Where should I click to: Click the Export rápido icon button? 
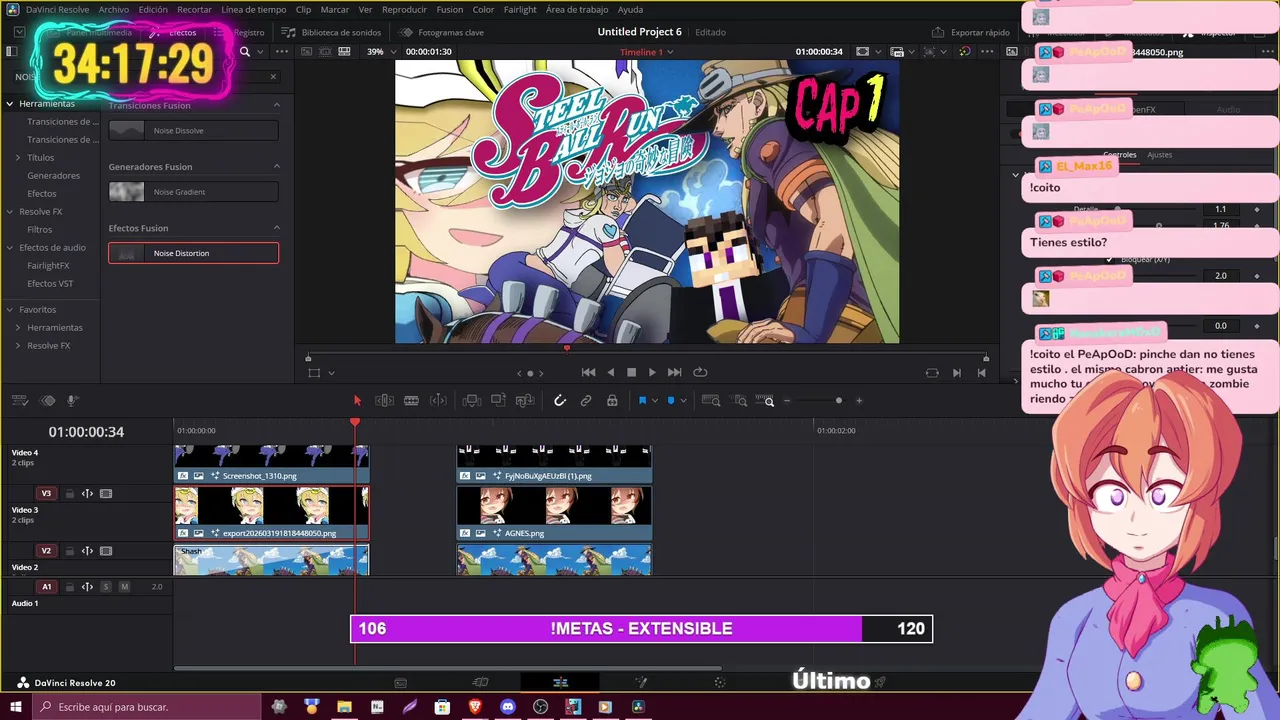click(971, 32)
